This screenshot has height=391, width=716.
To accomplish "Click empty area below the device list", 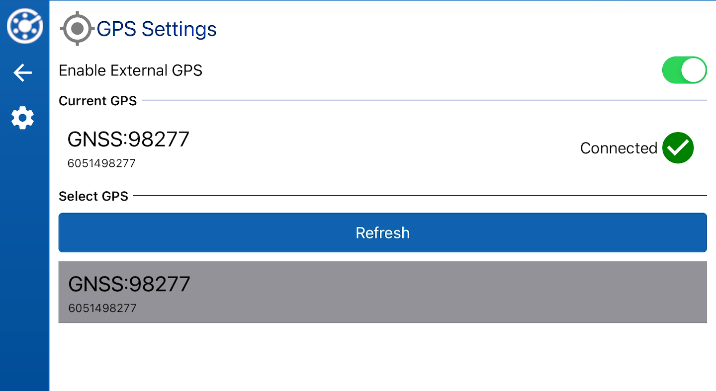I will tap(383, 357).
